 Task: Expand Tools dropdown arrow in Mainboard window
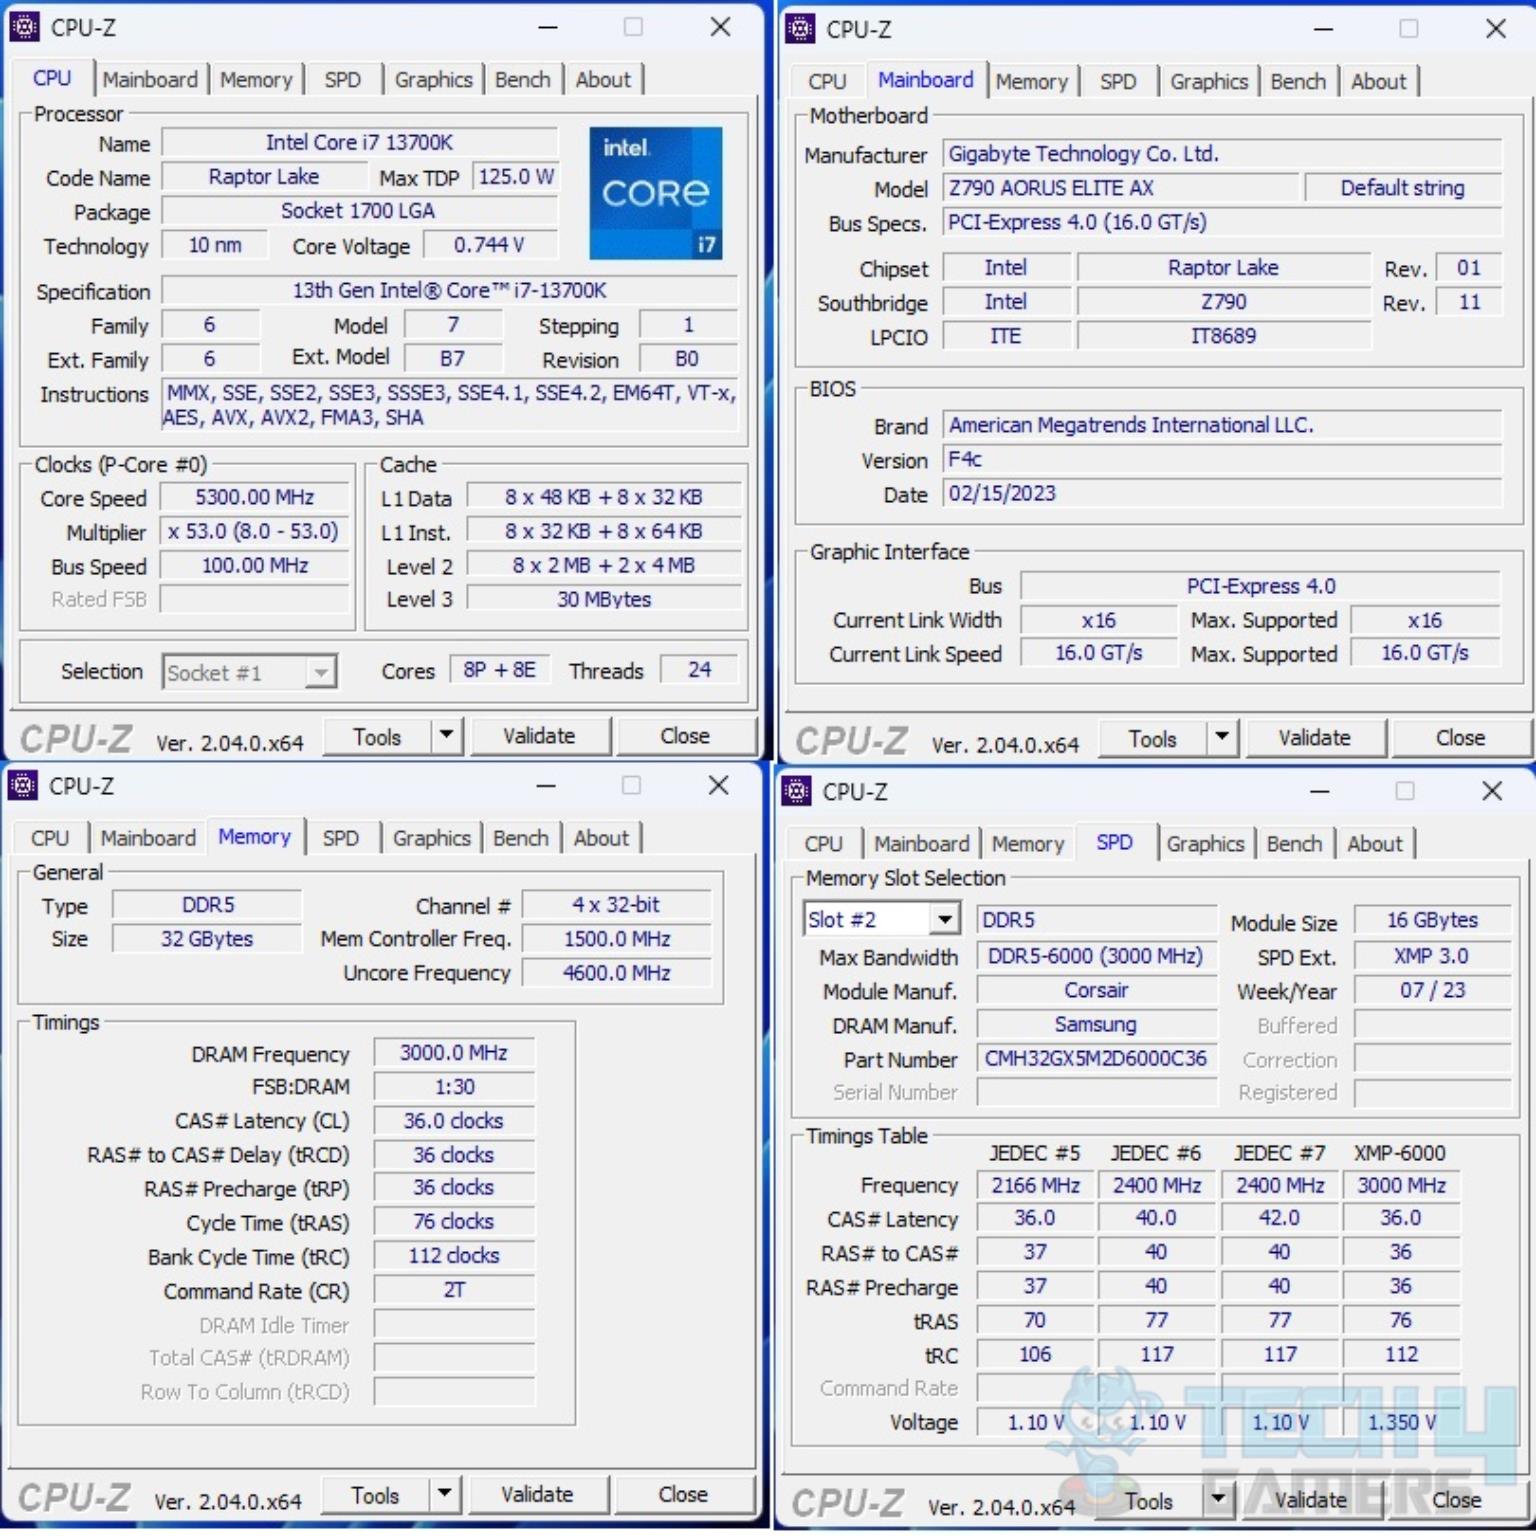click(1221, 738)
